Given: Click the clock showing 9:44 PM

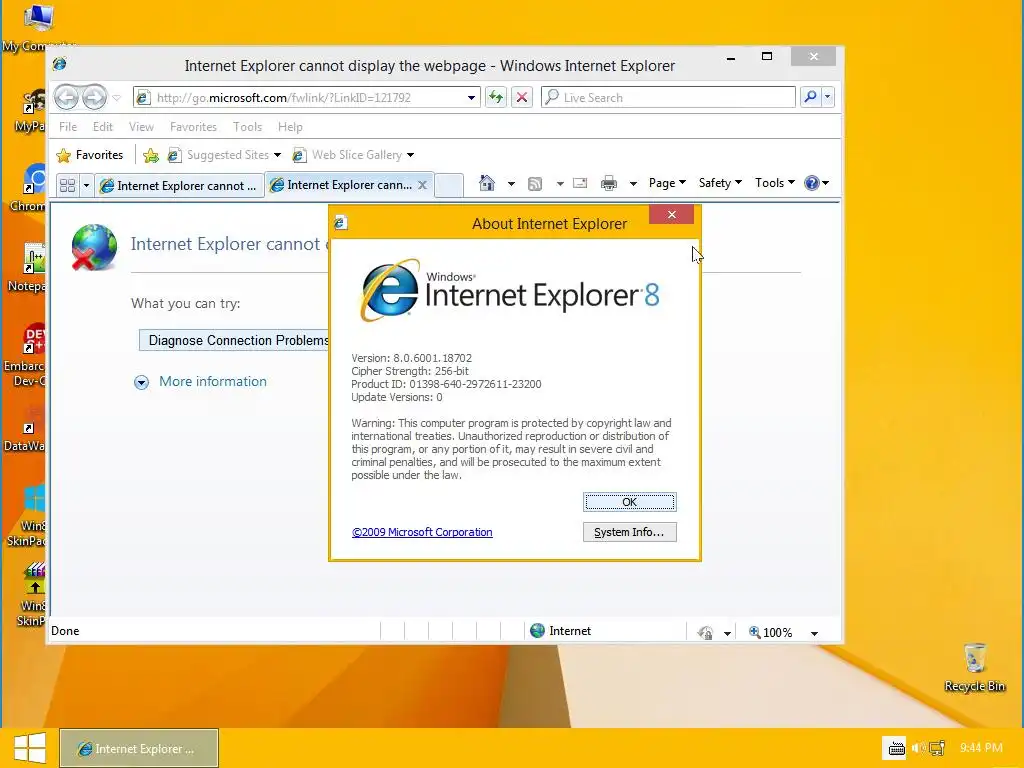Looking at the screenshot, I should click(981, 748).
